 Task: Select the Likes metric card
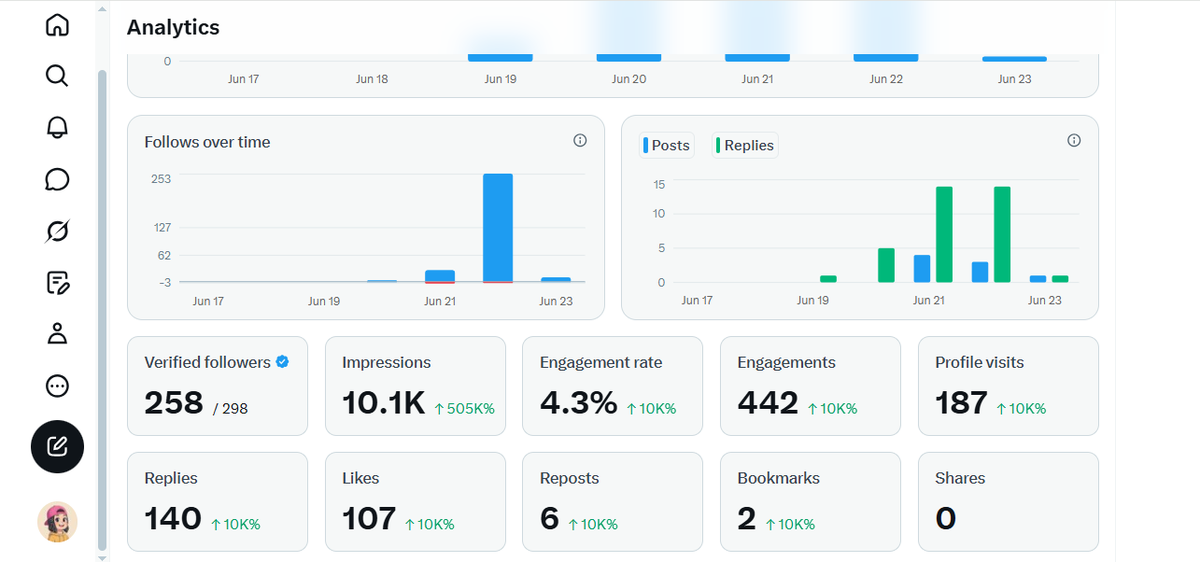(x=415, y=502)
